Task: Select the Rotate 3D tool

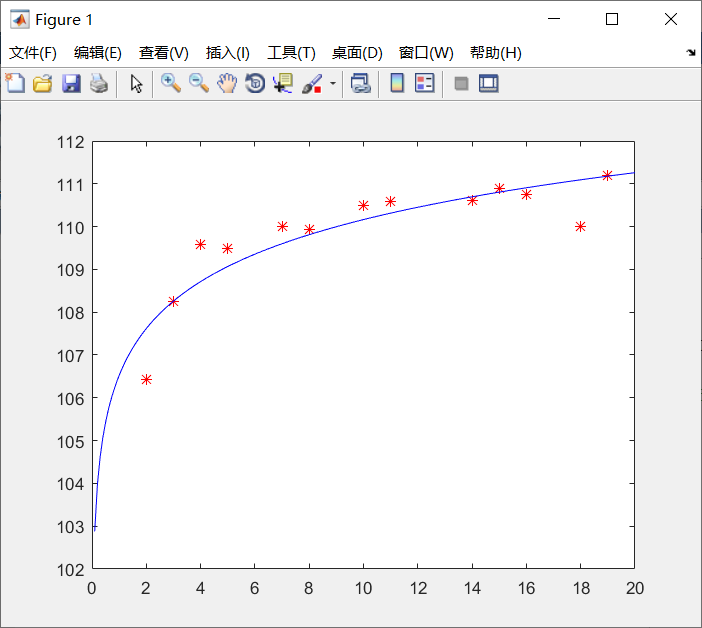Action: [255, 84]
